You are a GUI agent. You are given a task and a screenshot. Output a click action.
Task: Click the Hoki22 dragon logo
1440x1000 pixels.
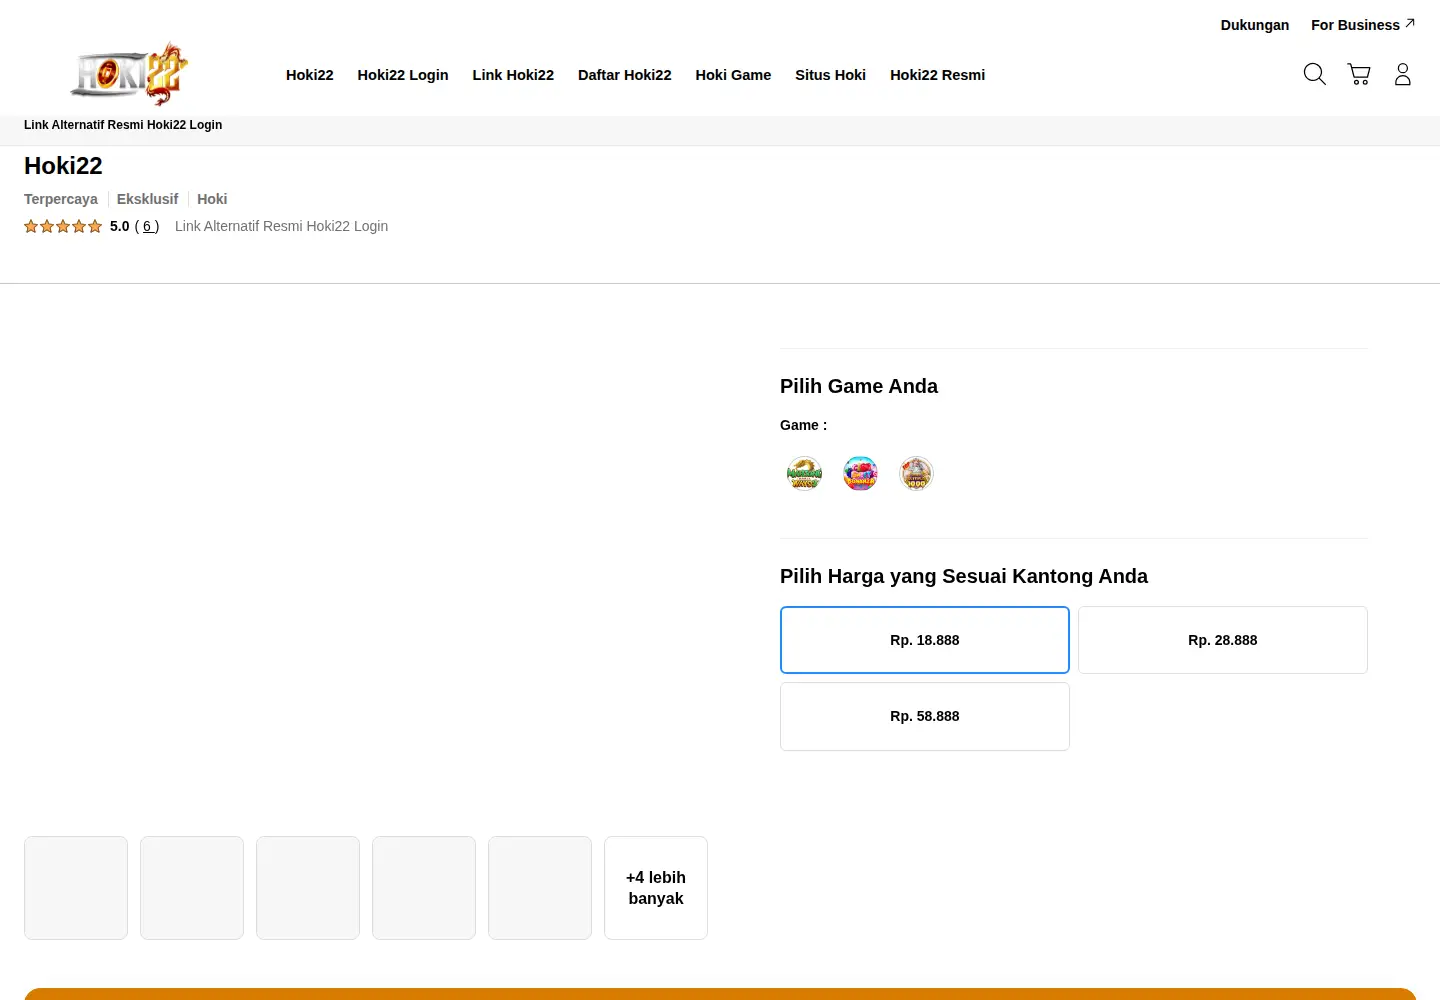[130, 74]
